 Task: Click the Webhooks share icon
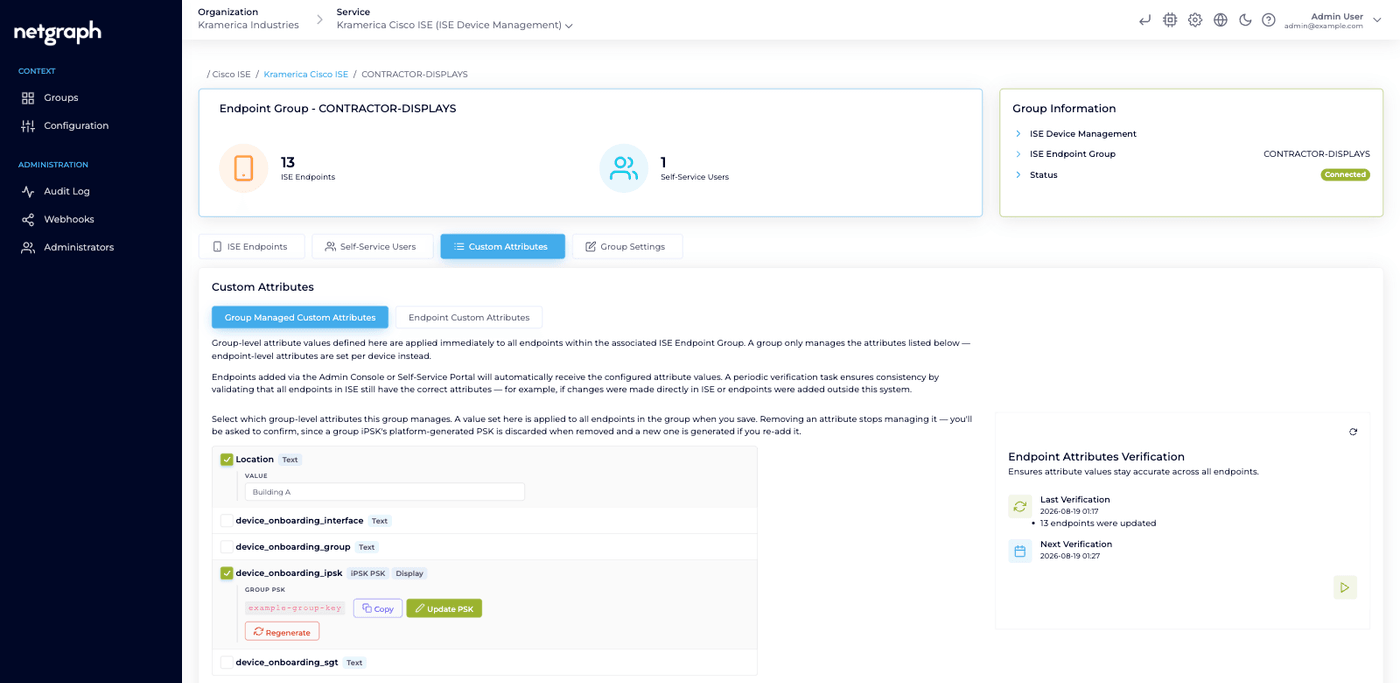point(28,219)
